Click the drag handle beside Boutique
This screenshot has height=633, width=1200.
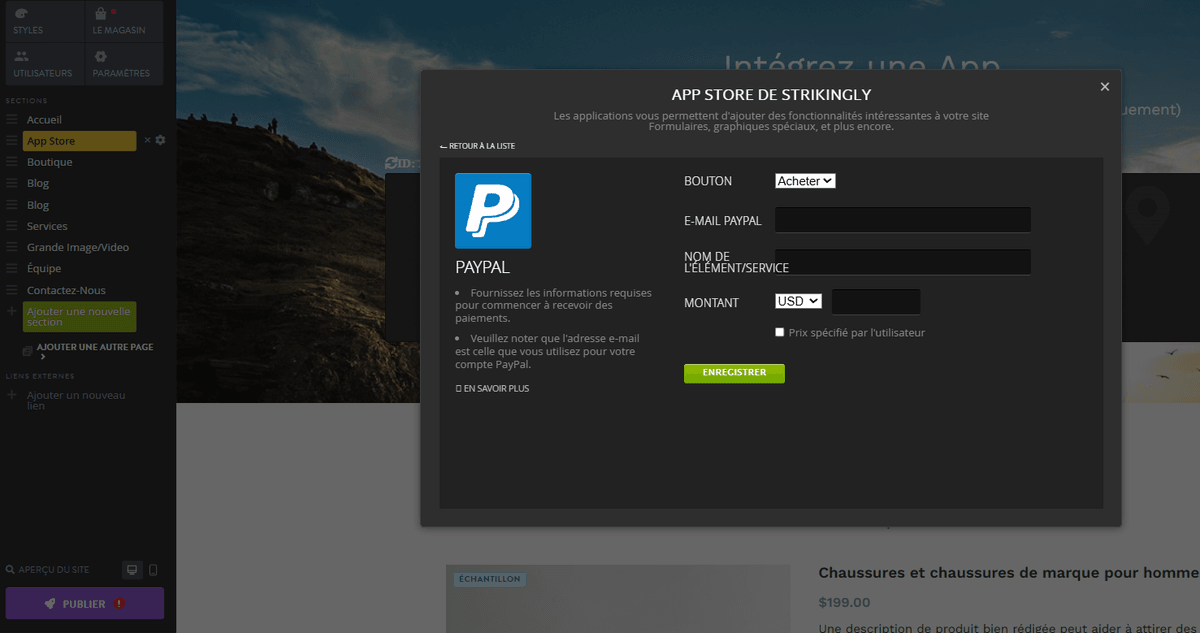pos(12,162)
